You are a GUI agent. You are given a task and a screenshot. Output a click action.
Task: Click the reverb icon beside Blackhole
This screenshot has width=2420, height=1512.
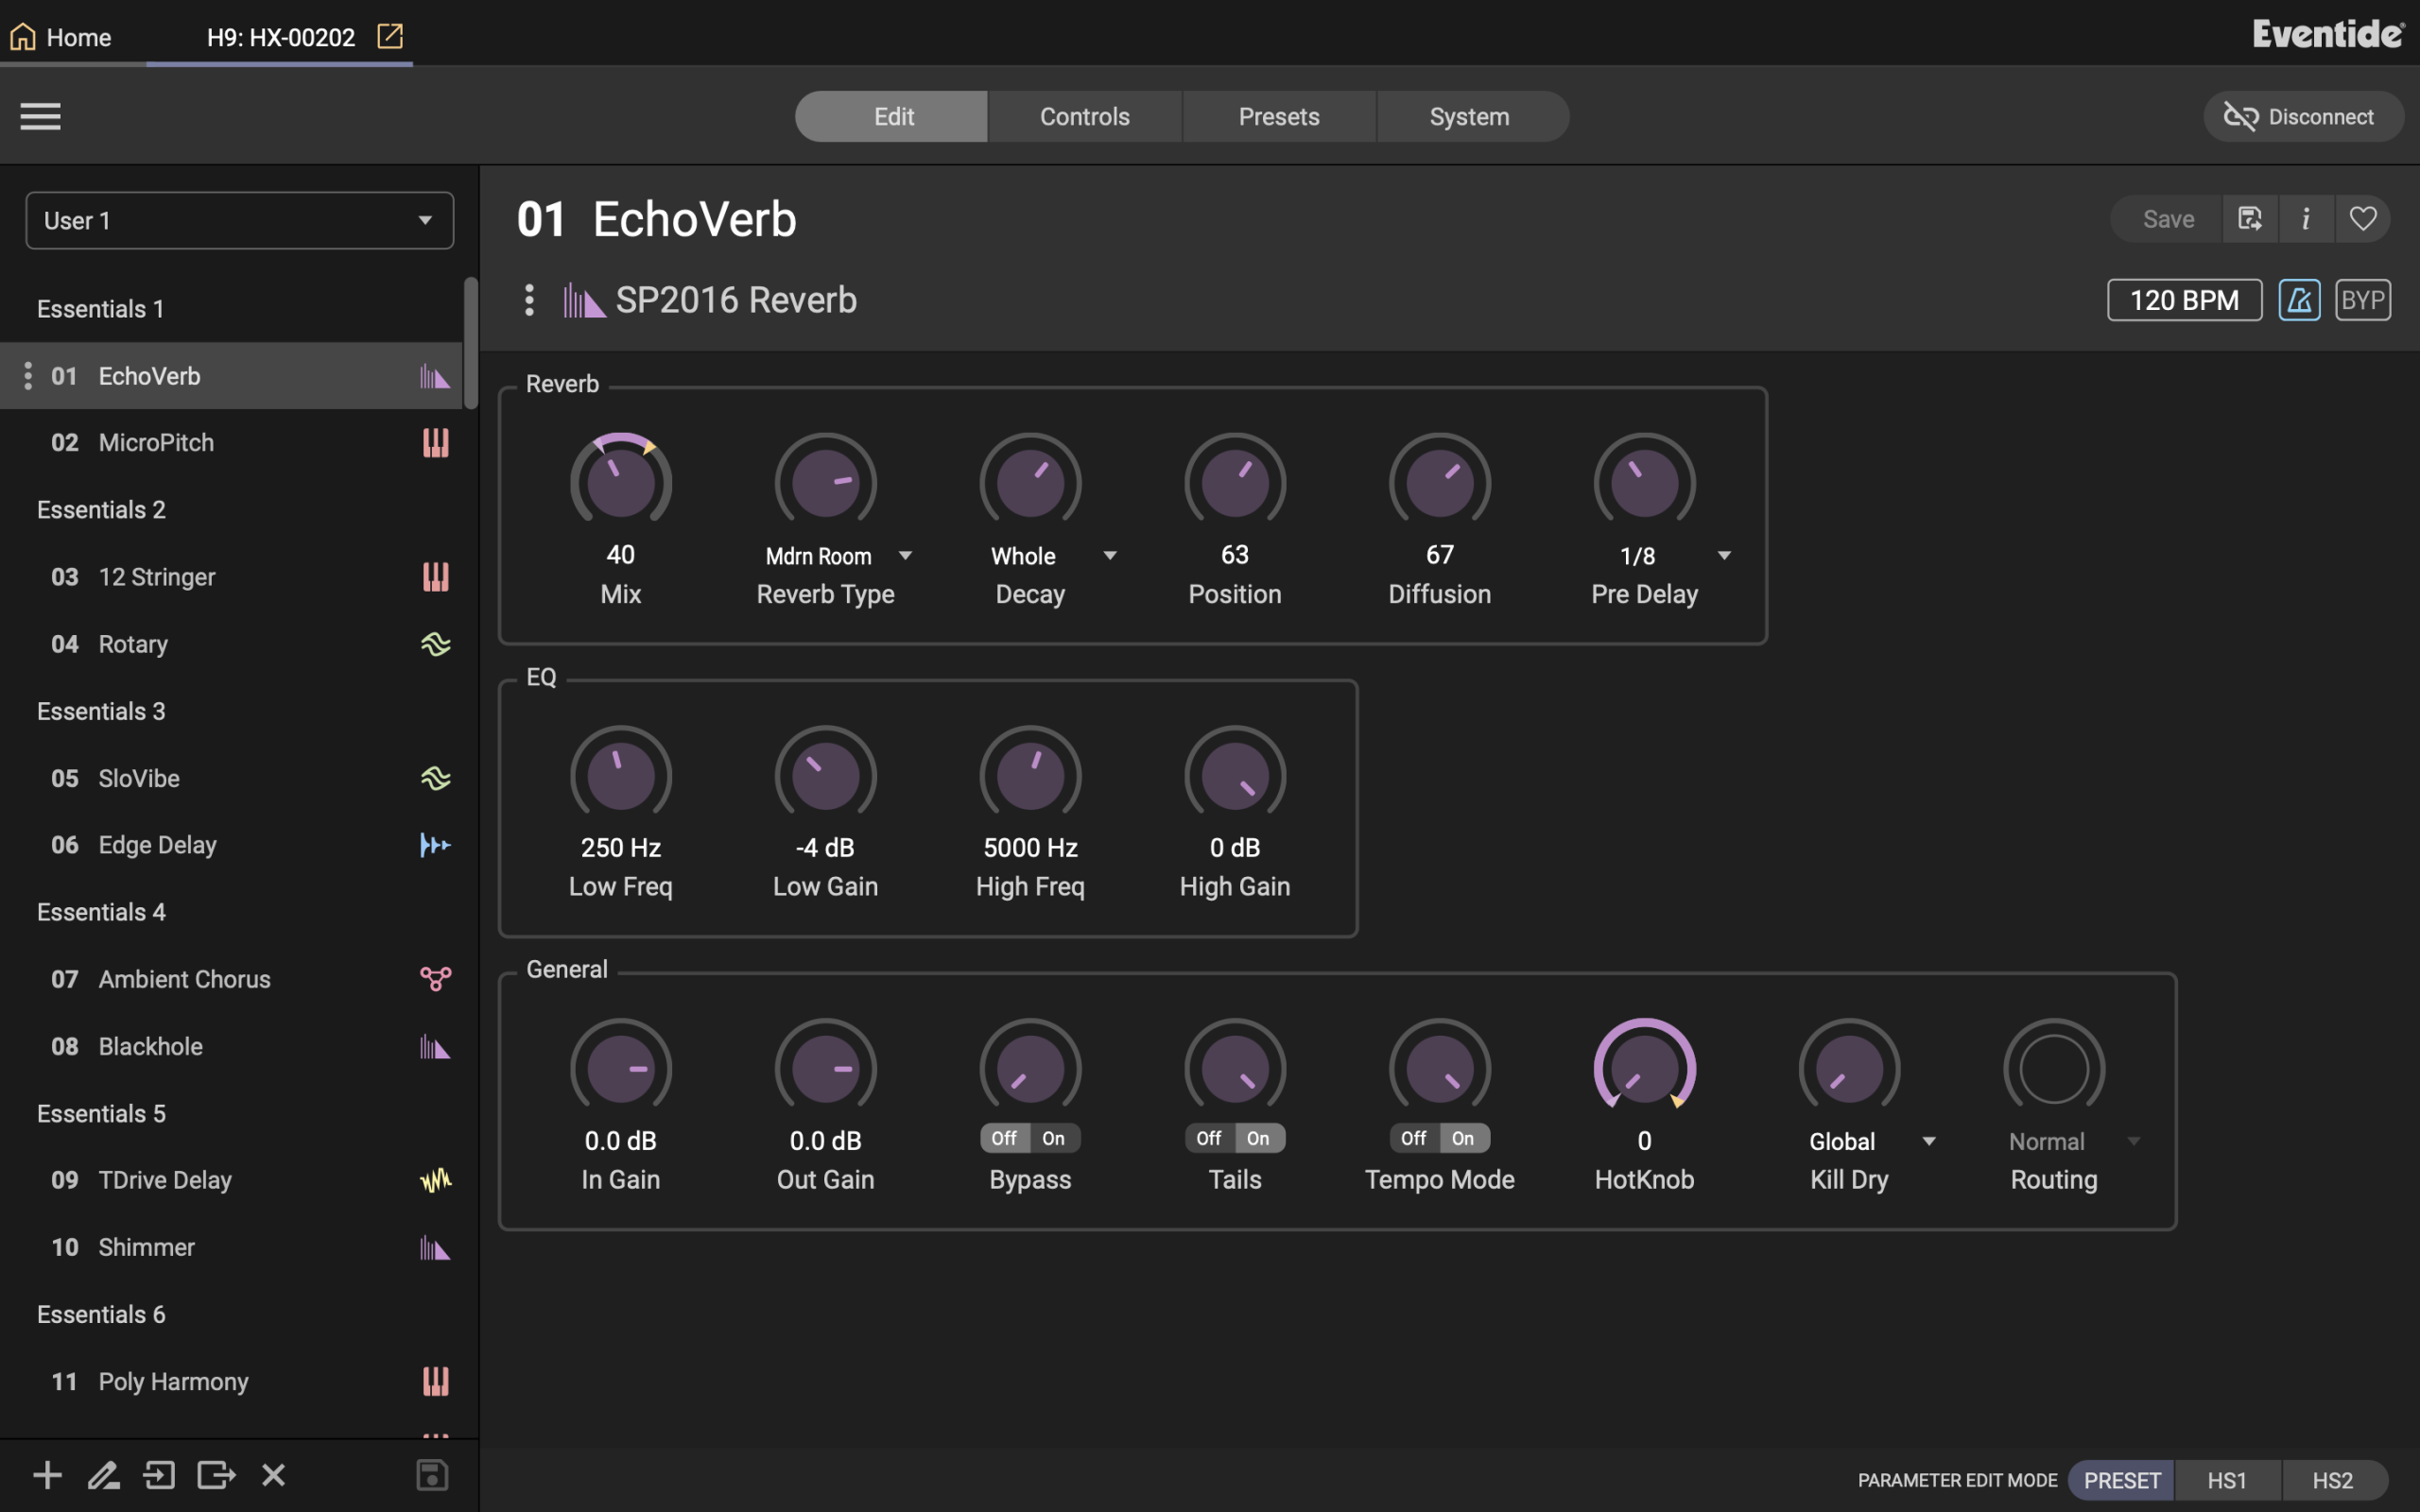(435, 1047)
